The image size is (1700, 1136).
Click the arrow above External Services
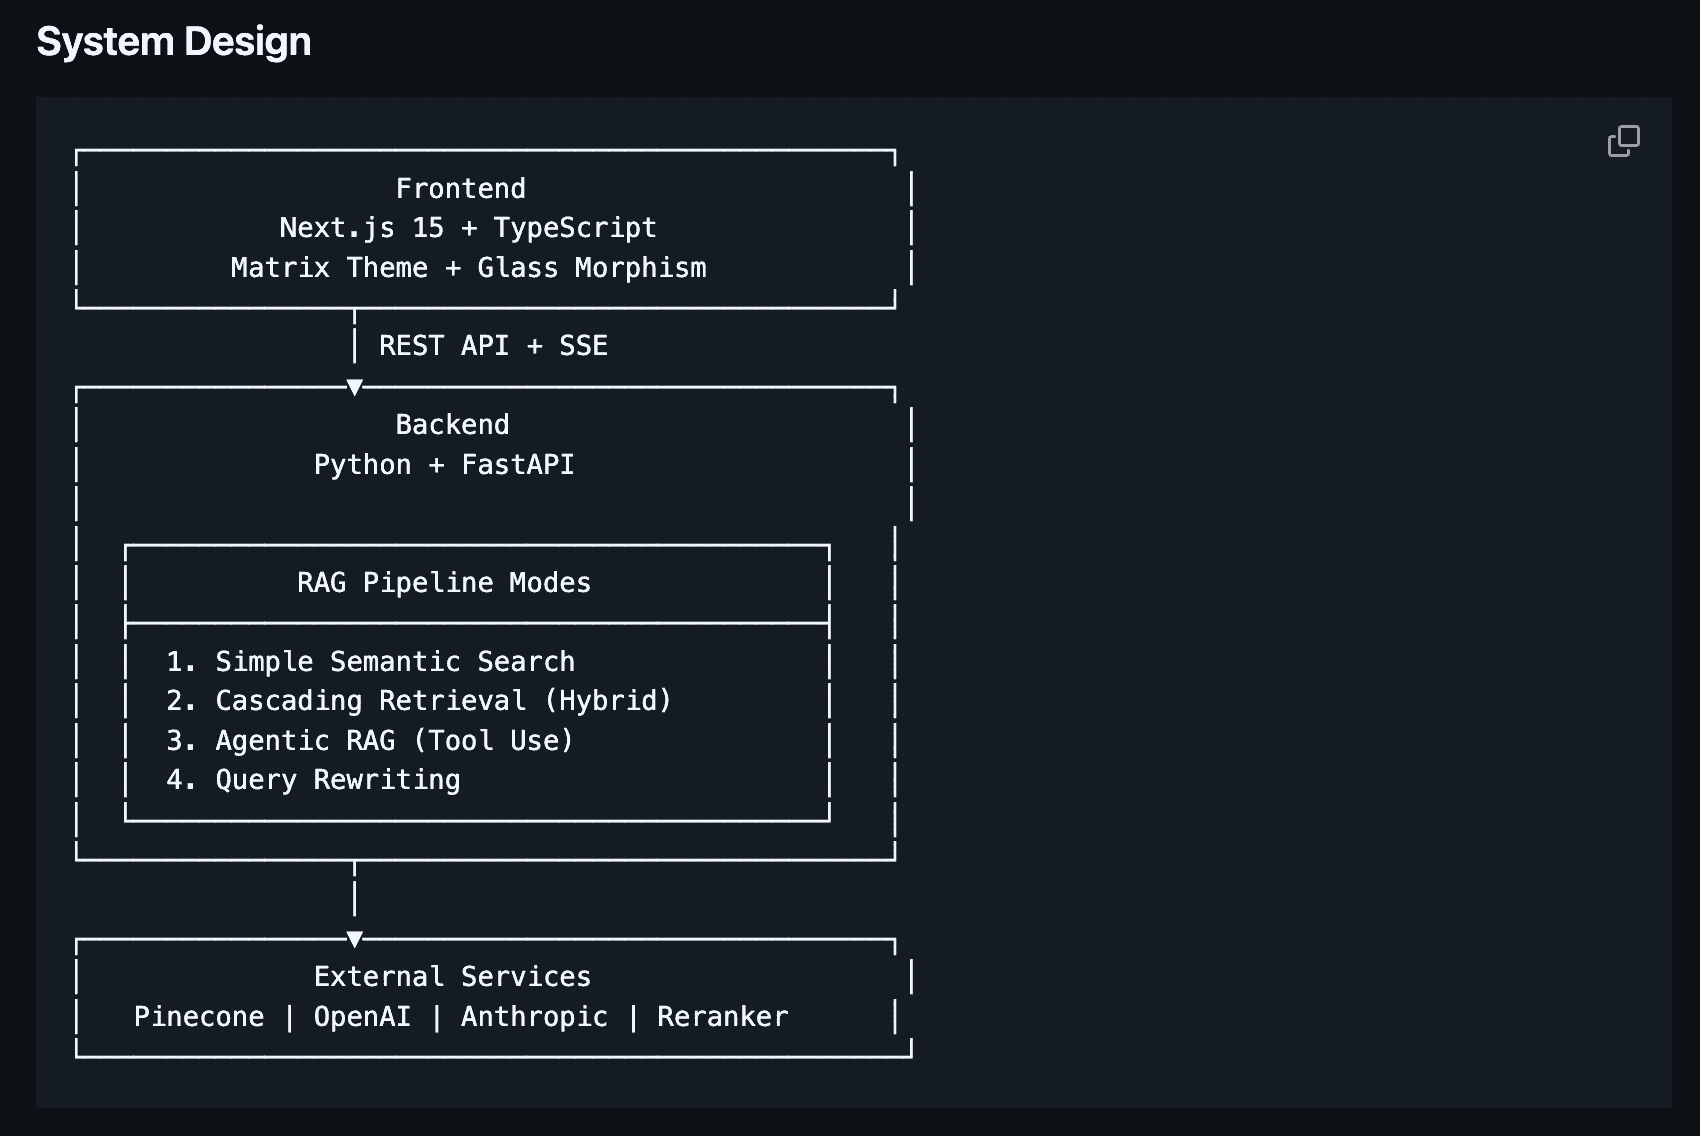coord(354,937)
